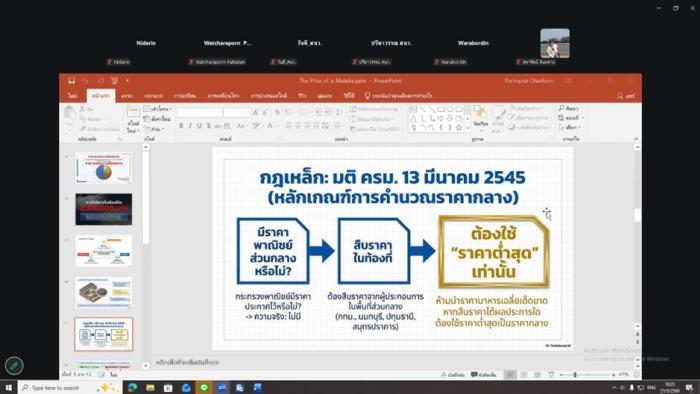The height and width of the screenshot is (394, 700).
Task: Switch to the Animations ribbon tab
Action: (x=223, y=95)
